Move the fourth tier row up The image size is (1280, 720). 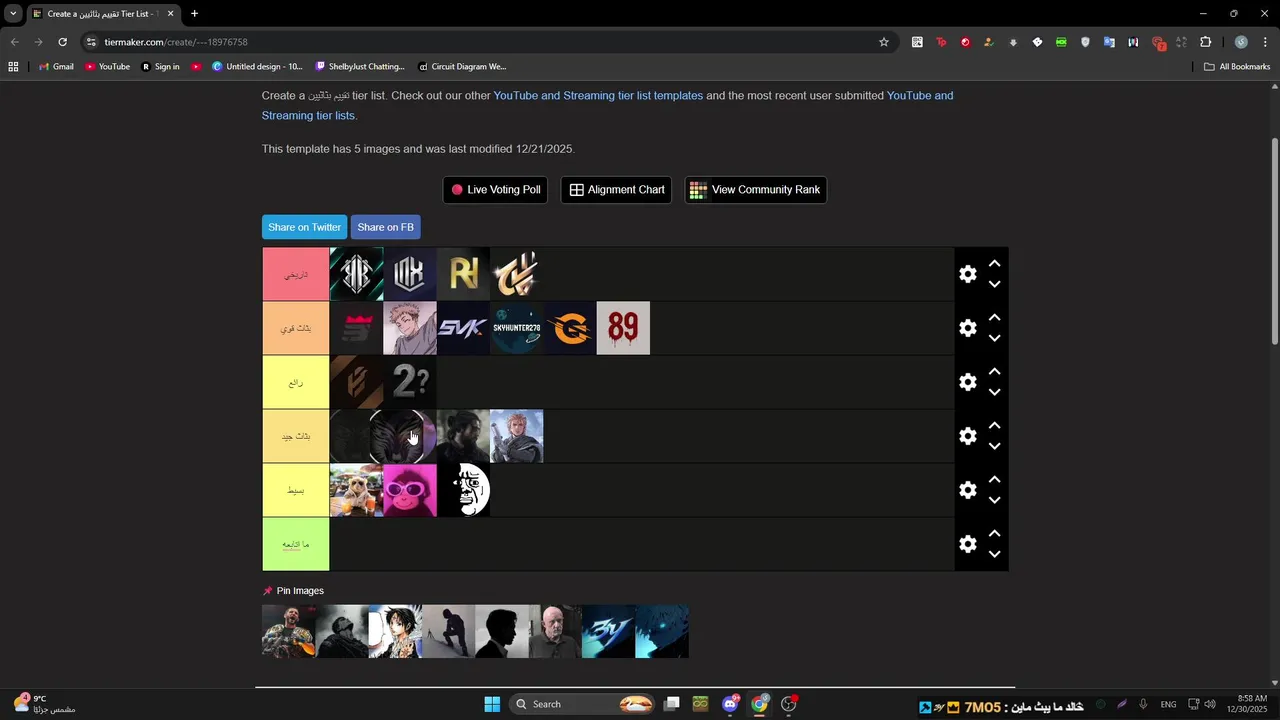(994, 426)
